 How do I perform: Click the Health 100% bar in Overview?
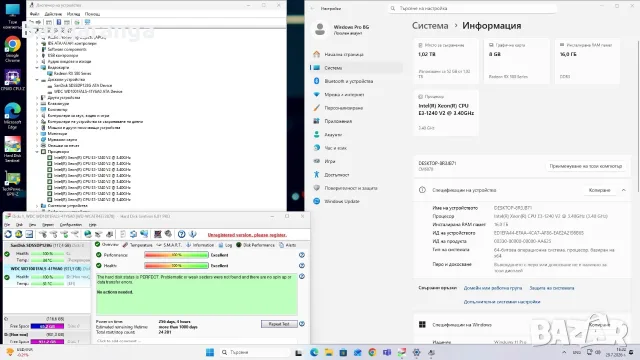tap(176, 265)
